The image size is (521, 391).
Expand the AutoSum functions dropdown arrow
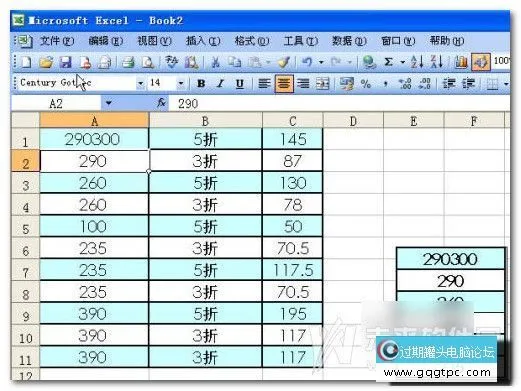click(x=403, y=62)
